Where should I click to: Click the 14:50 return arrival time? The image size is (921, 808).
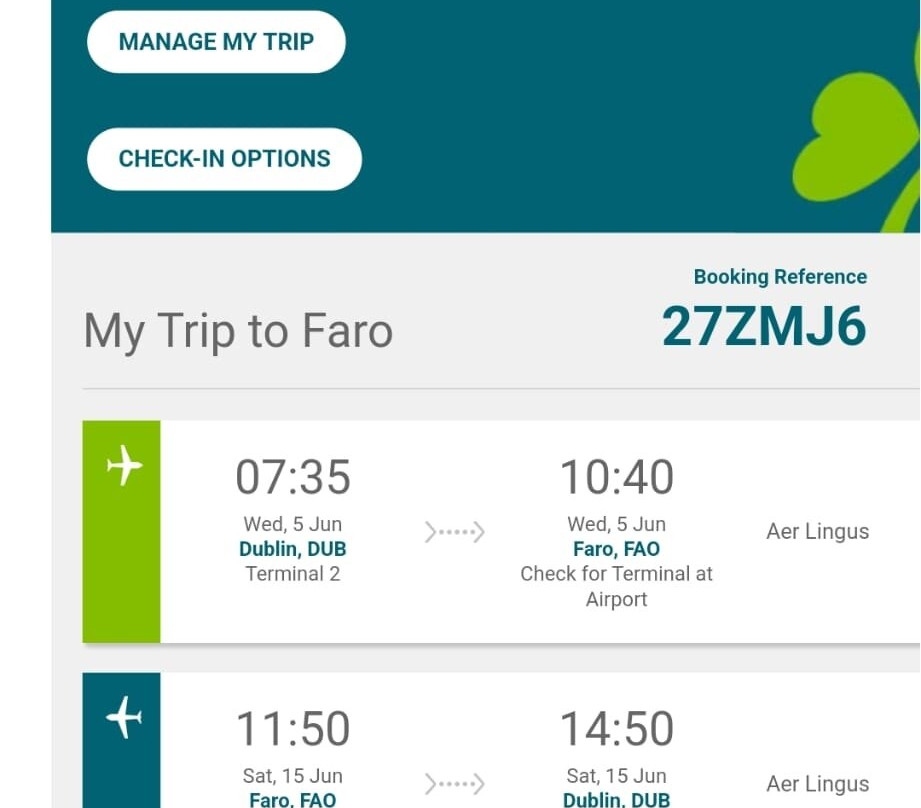pyautogui.click(x=616, y=730)
